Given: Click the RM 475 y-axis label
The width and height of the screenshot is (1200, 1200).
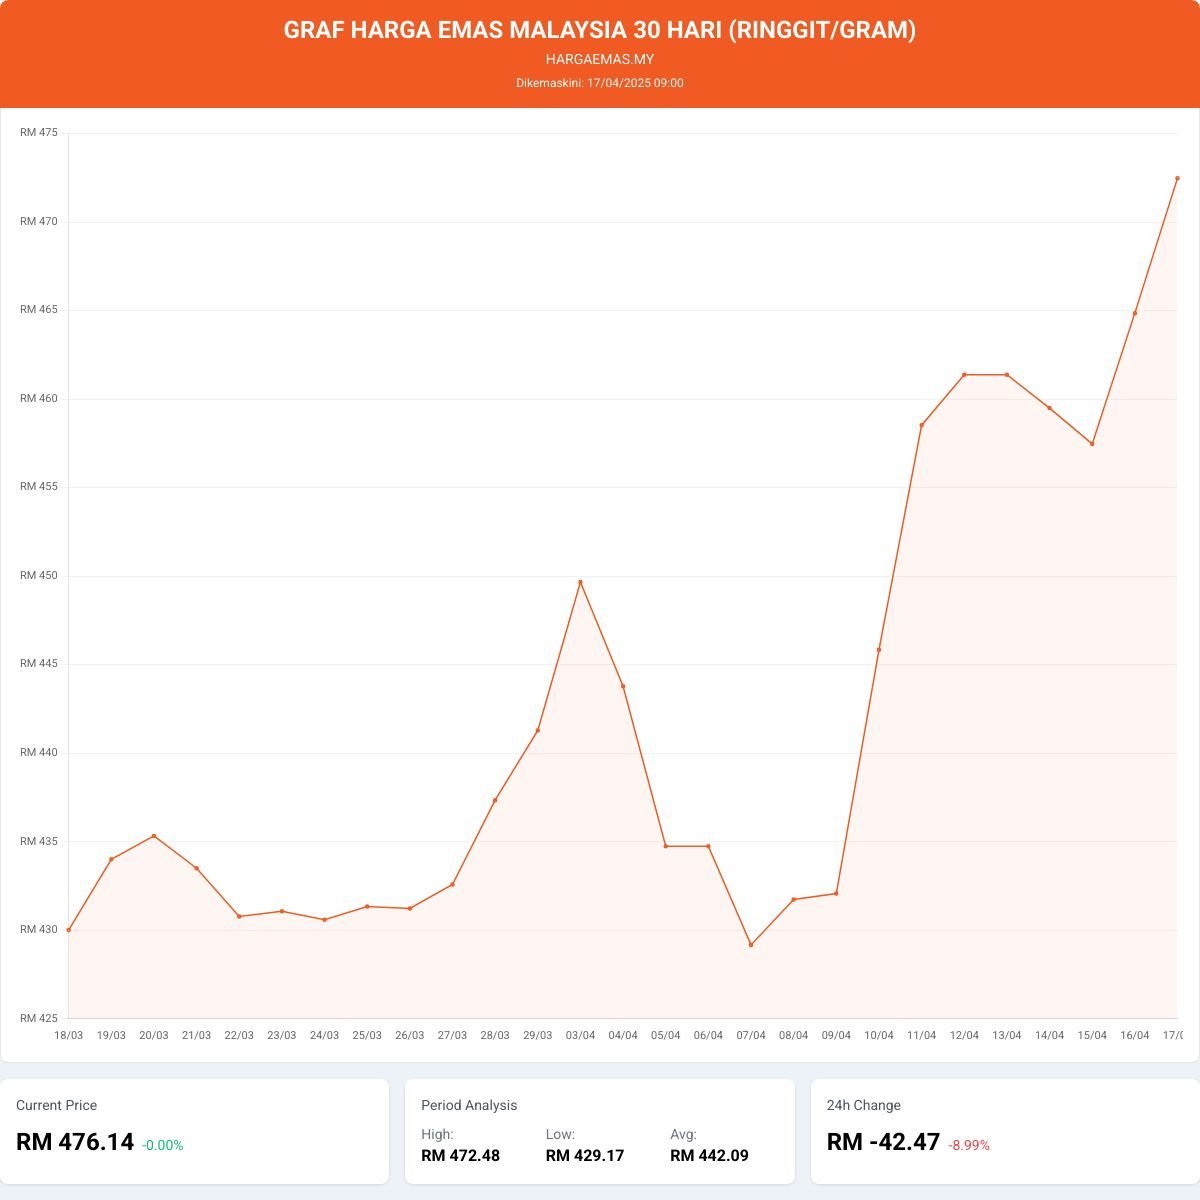Looking at the screenshot, I should pos(39,133).
